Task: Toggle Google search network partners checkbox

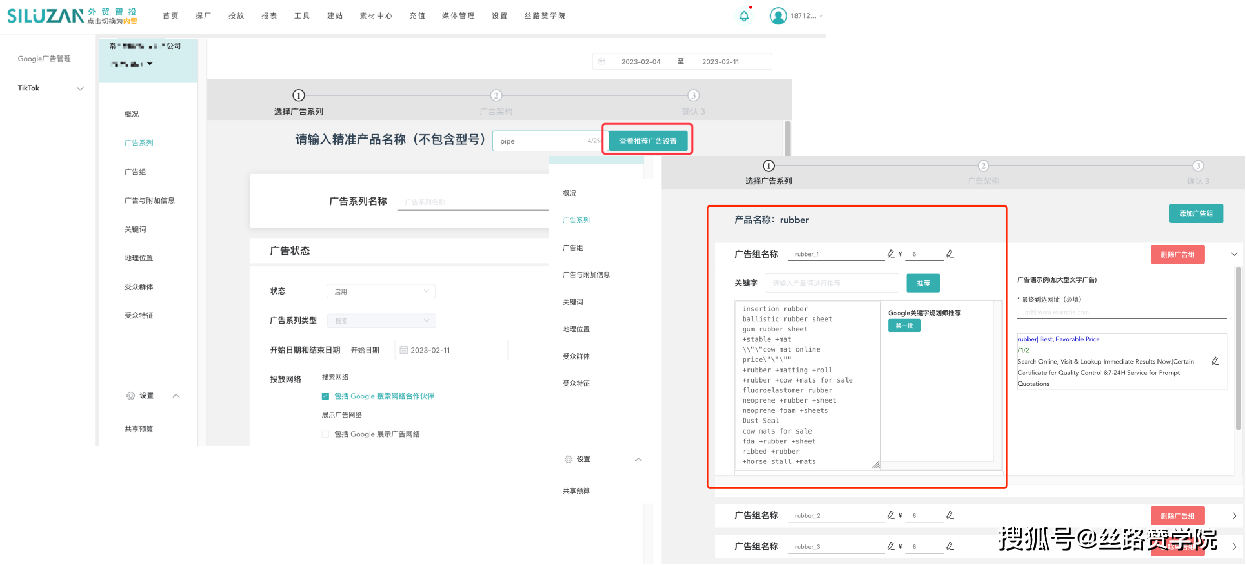Action: [325, 396]
